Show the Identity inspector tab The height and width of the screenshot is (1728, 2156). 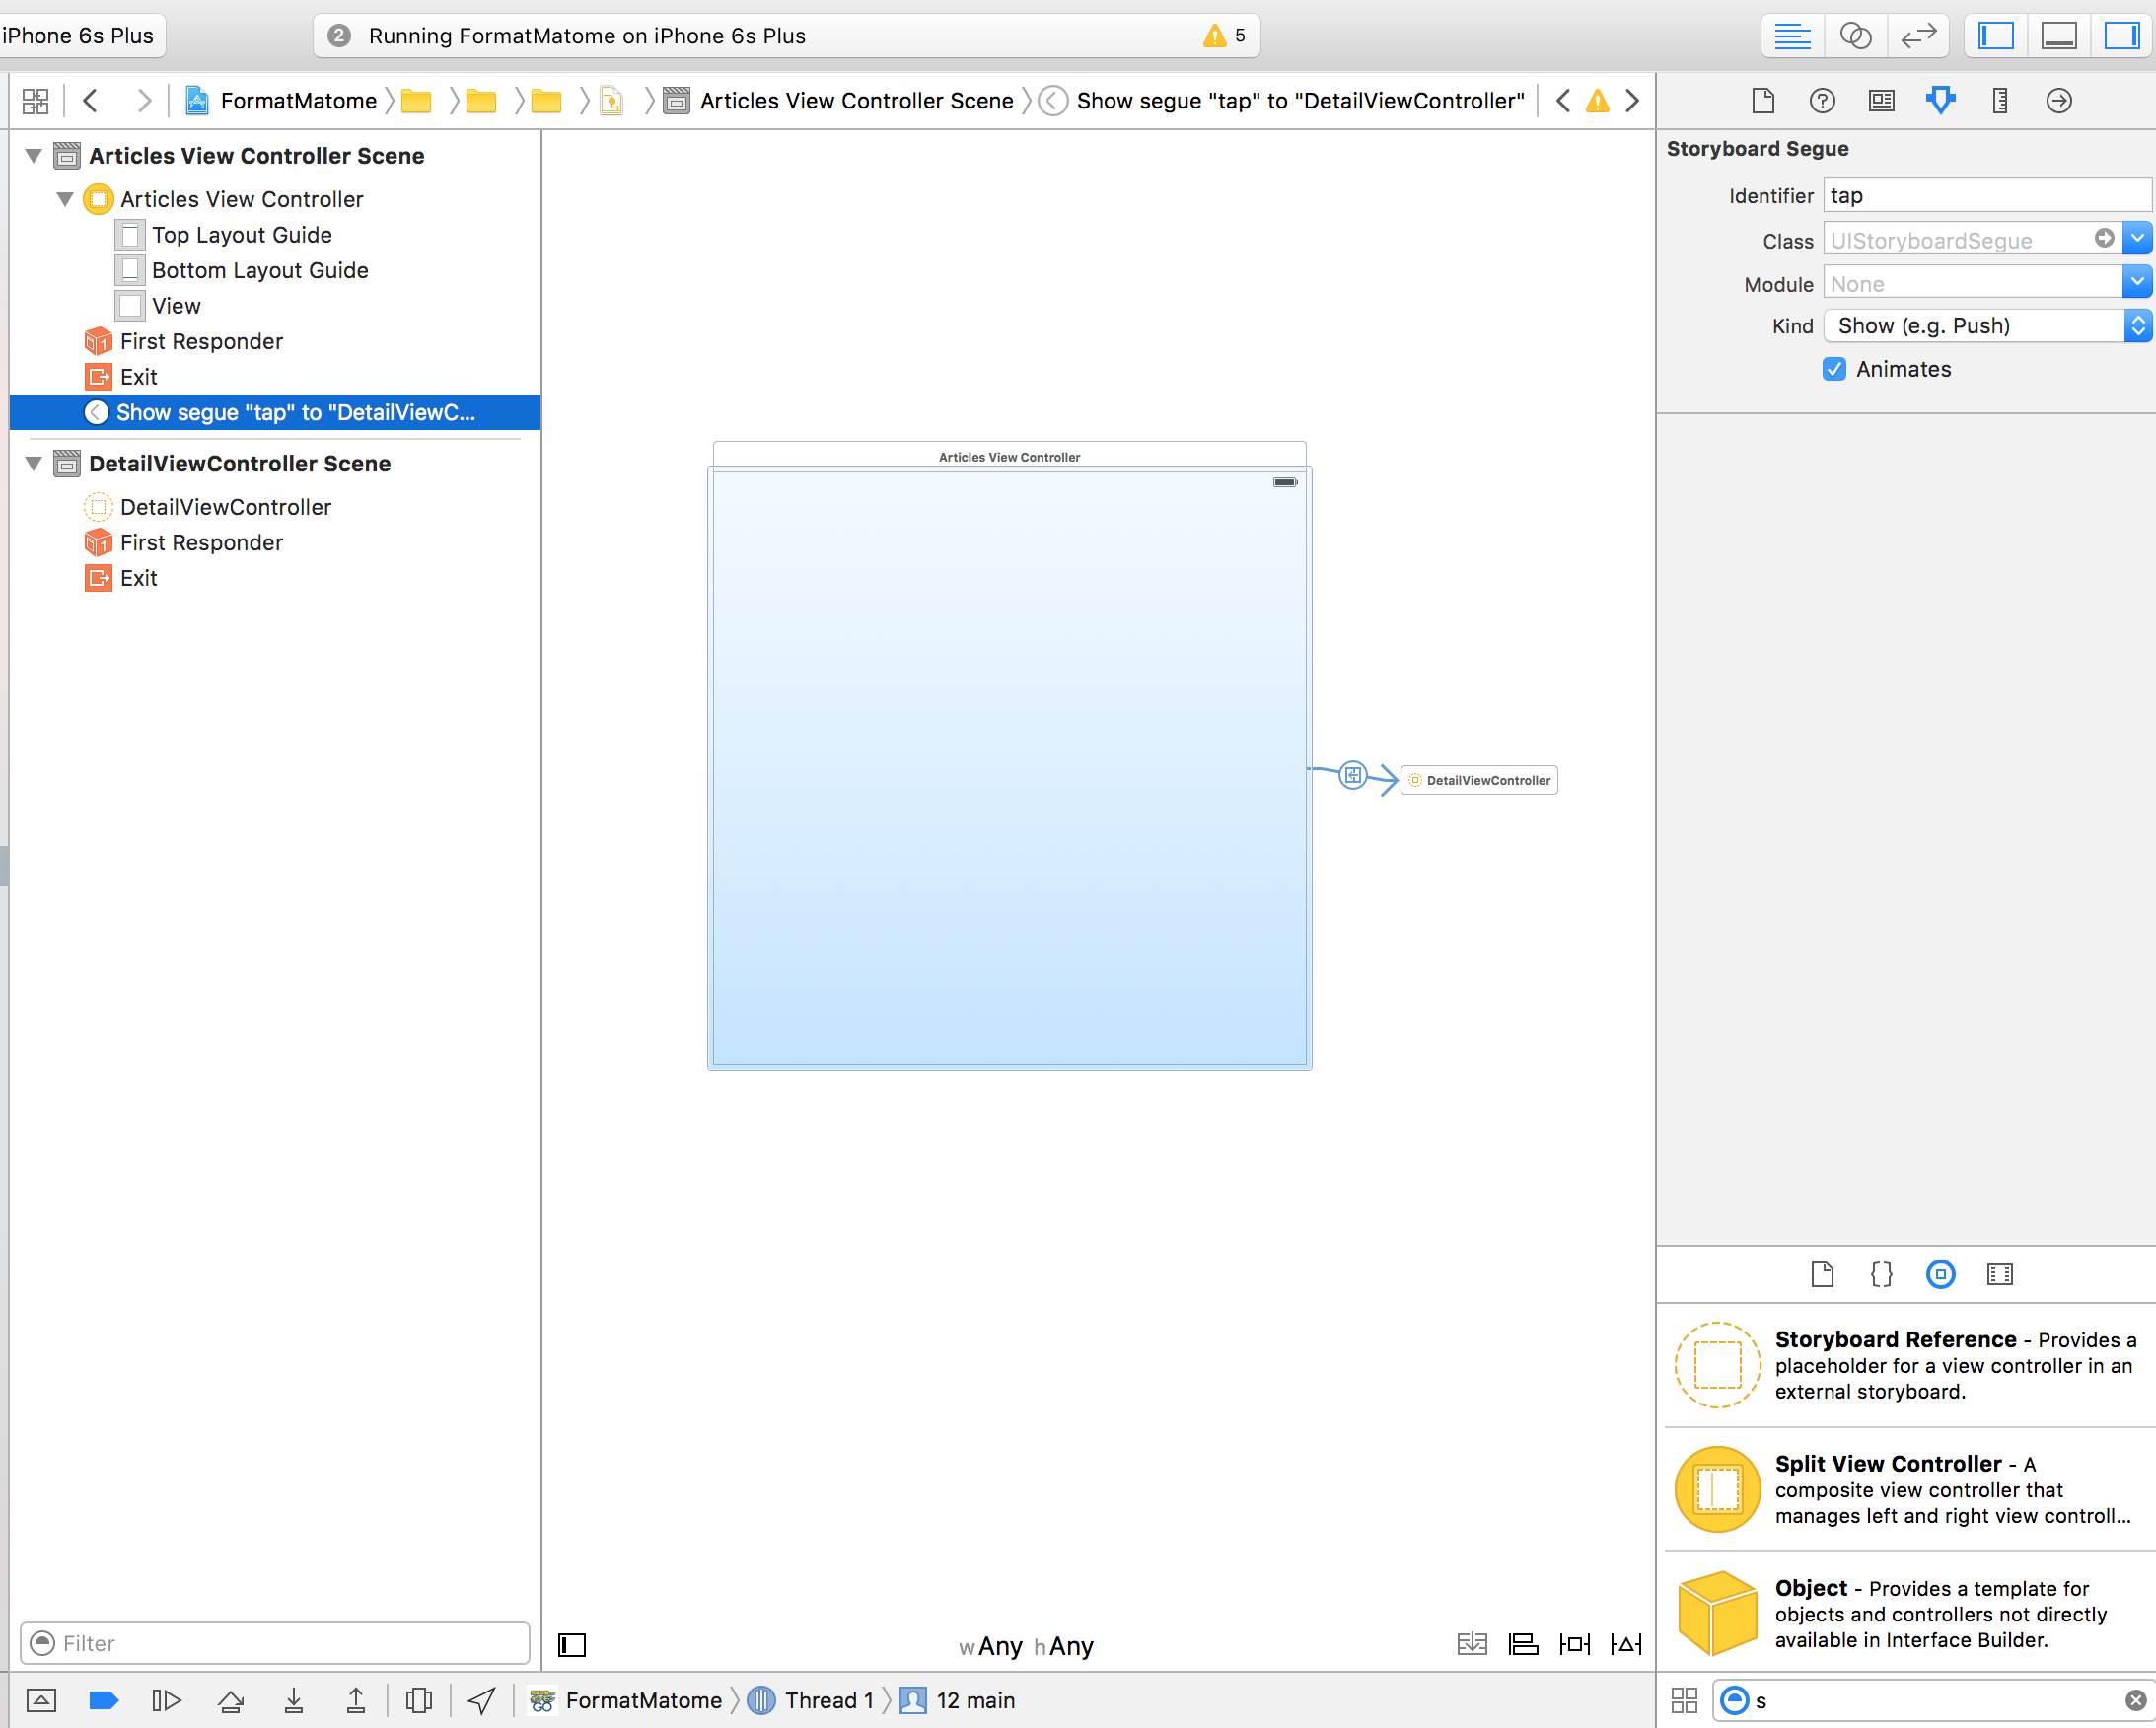[1881, 100]
